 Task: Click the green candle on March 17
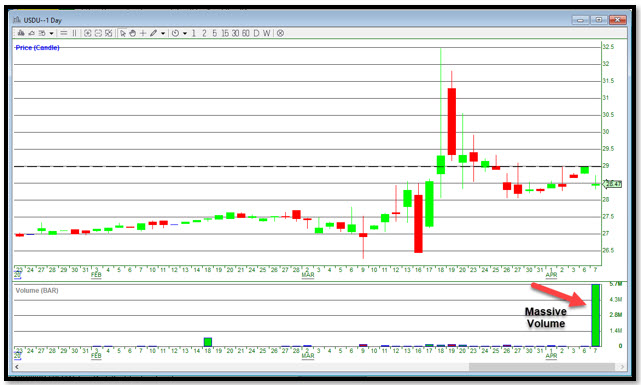click(x=429, y=204)
